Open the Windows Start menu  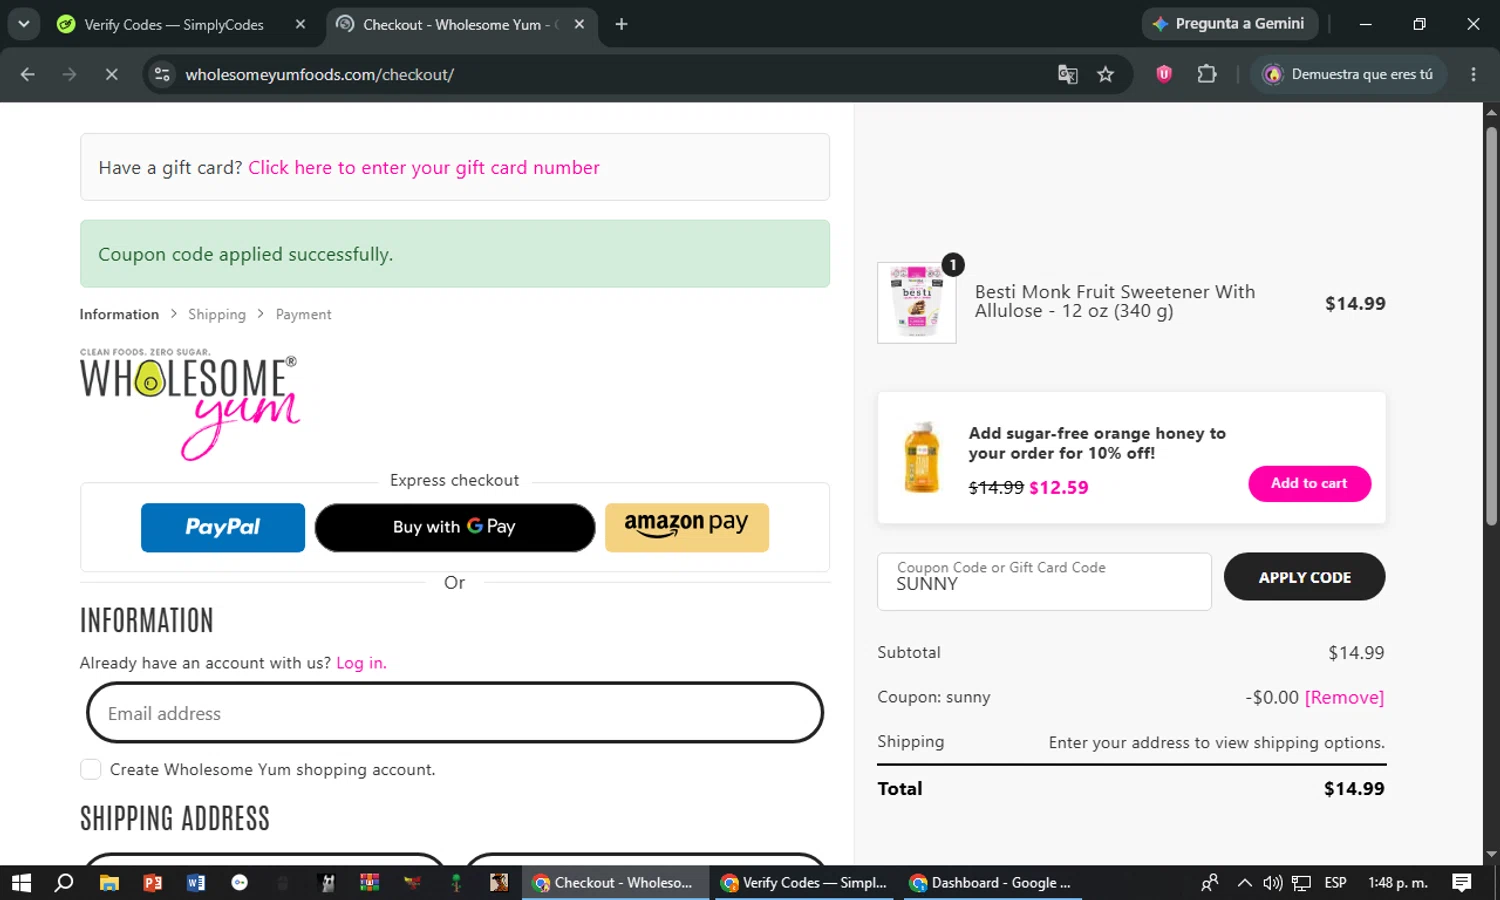(21, 883)
